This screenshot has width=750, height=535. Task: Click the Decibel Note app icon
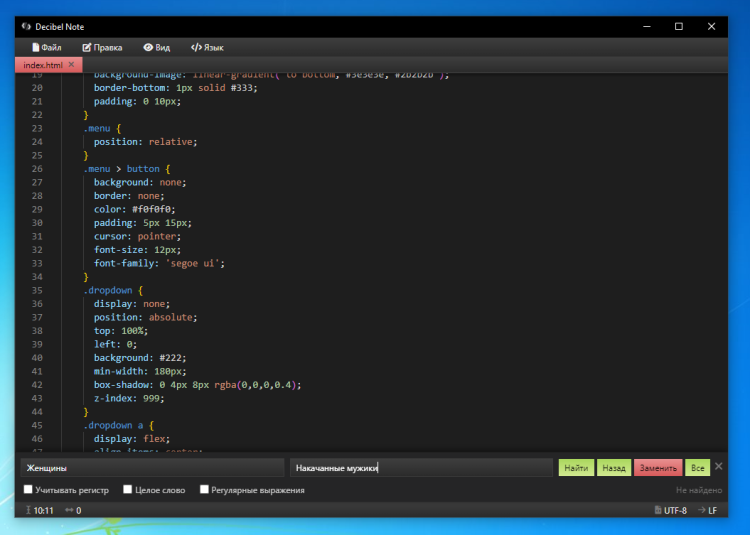pos(25,26)
